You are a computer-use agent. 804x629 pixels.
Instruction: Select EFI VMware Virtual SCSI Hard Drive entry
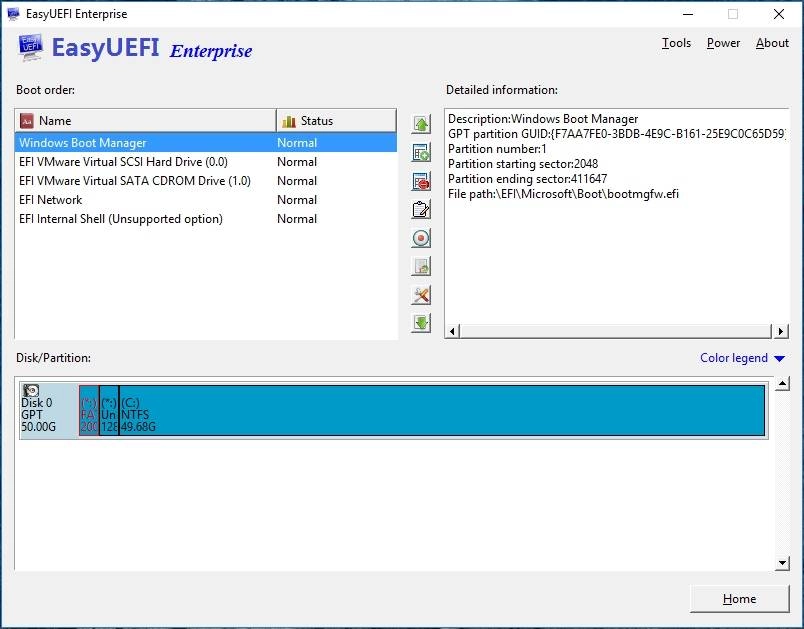click(x=206, y=162)
